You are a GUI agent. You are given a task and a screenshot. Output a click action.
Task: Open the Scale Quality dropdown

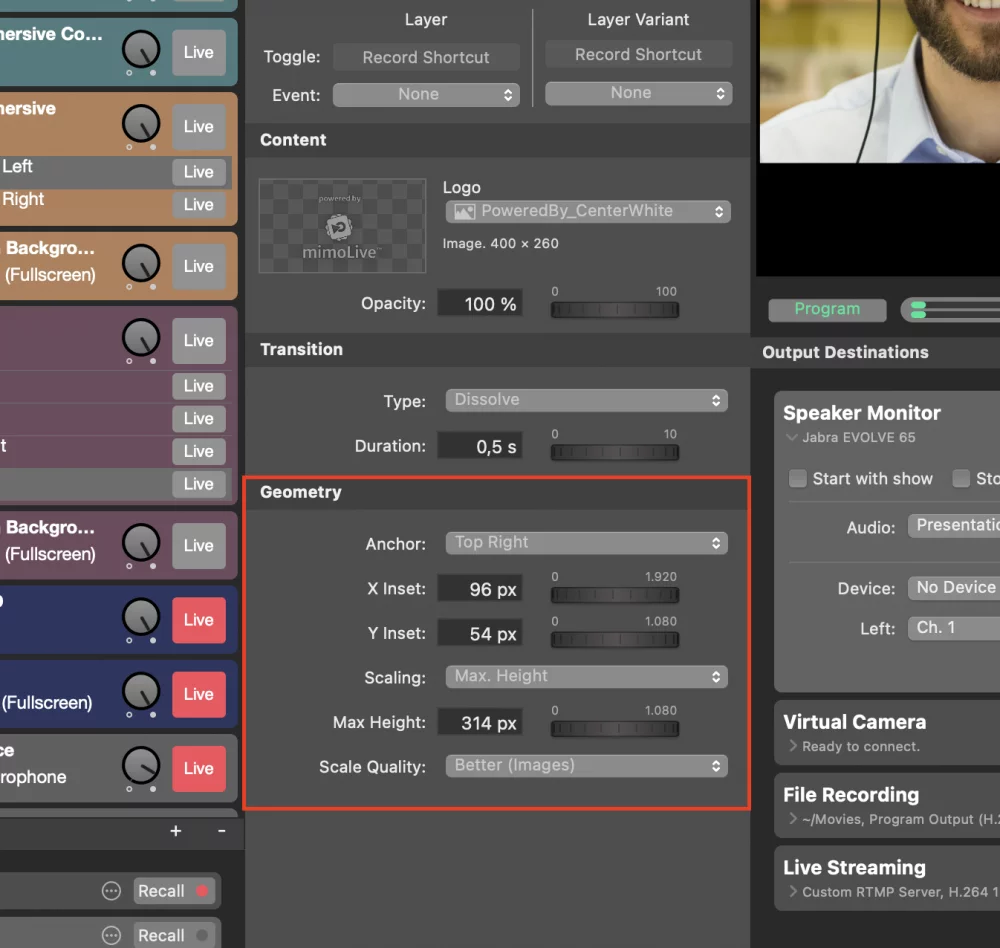pos(586,766)
